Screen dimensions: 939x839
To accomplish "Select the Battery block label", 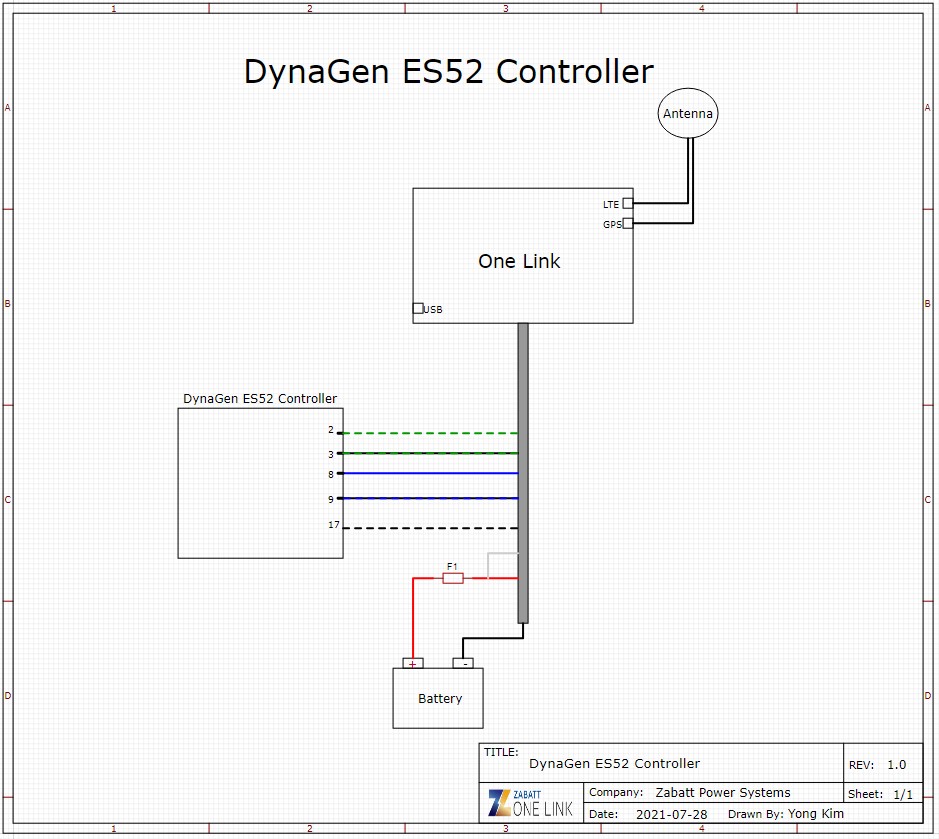I will (x=440, y=698).
